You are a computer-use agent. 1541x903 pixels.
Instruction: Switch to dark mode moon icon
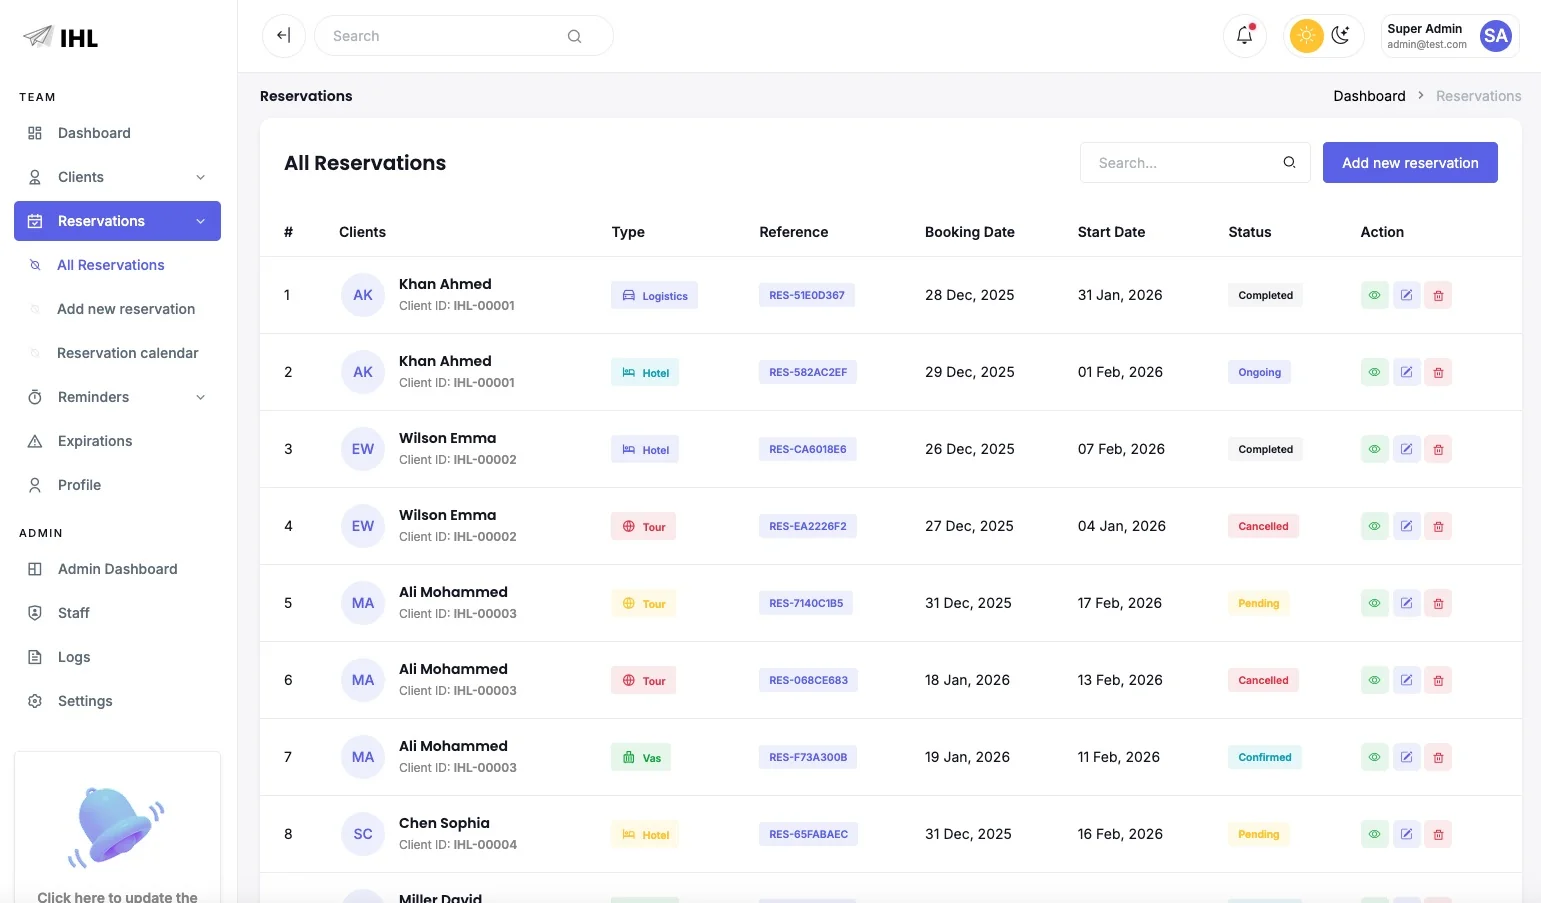pos(1341,36)
